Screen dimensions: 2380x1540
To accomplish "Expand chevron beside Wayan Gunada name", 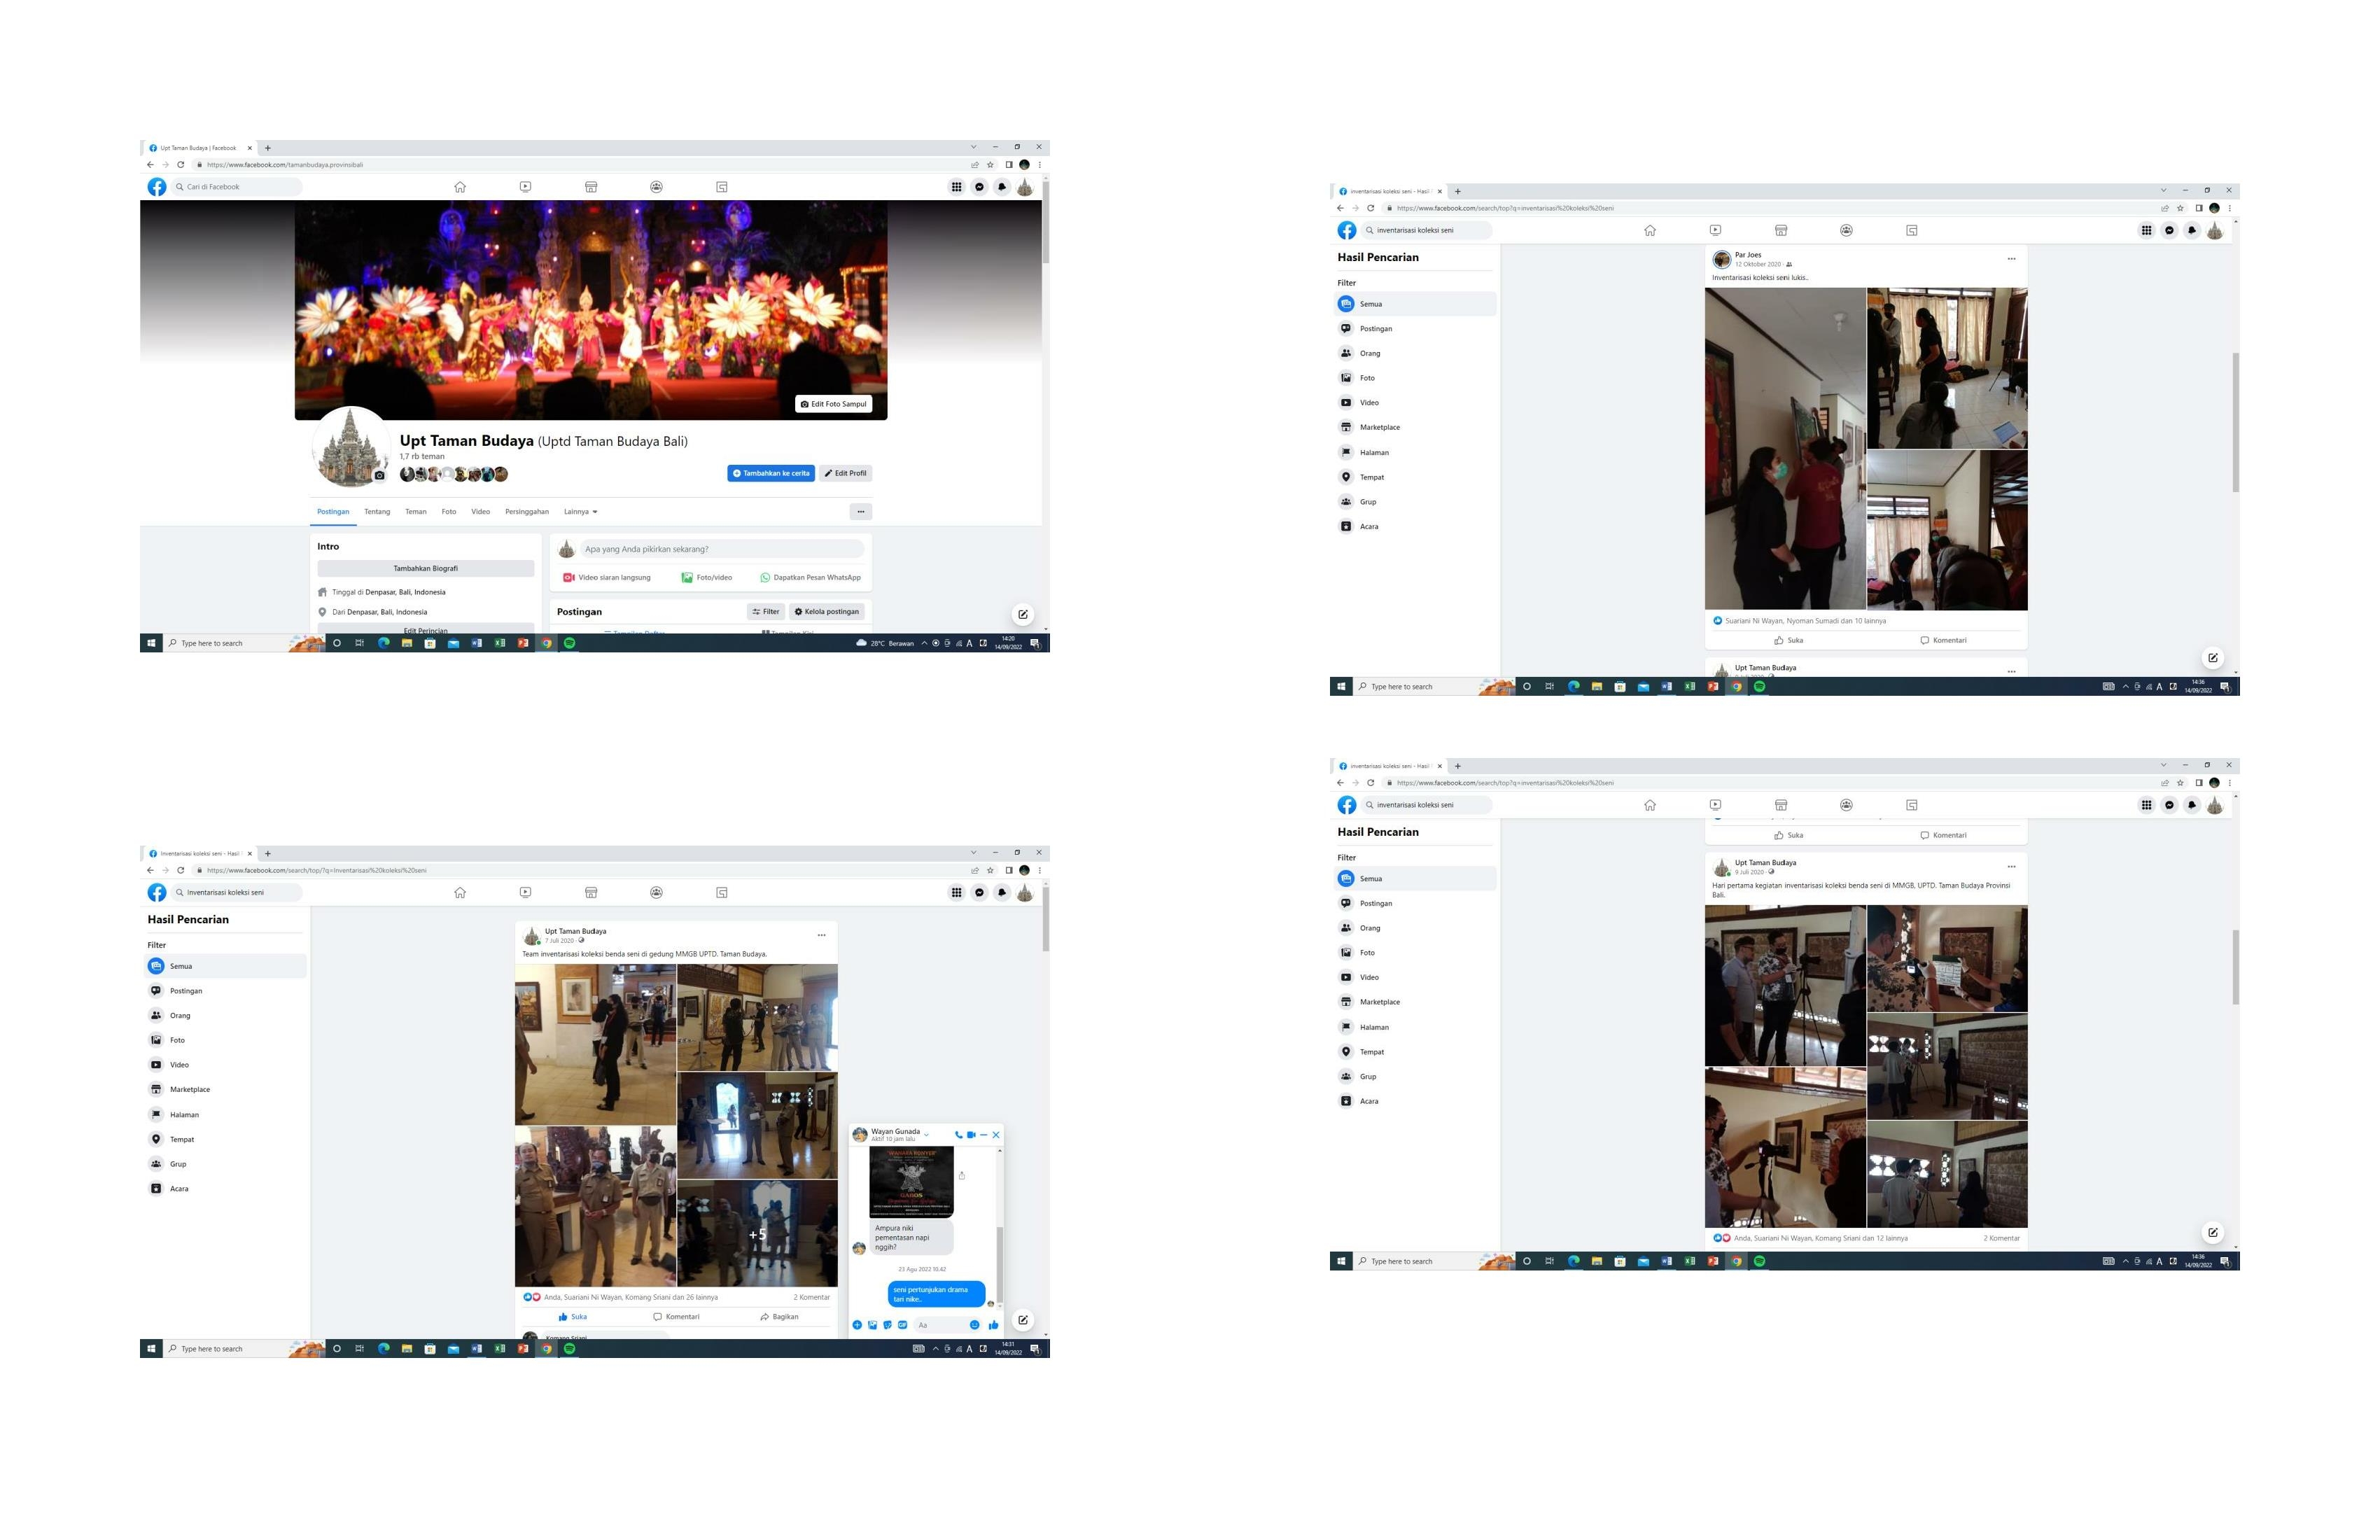I will [x=927, y=1134].
